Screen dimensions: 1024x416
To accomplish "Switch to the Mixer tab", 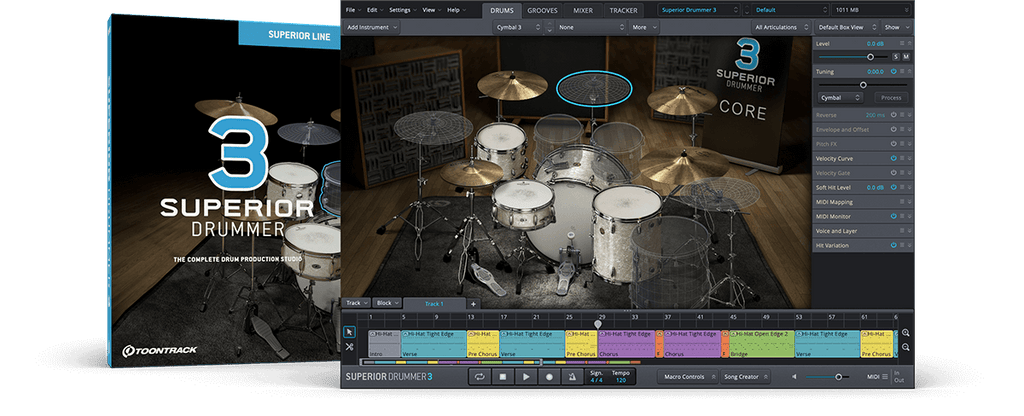I will [x=583, y=10].
